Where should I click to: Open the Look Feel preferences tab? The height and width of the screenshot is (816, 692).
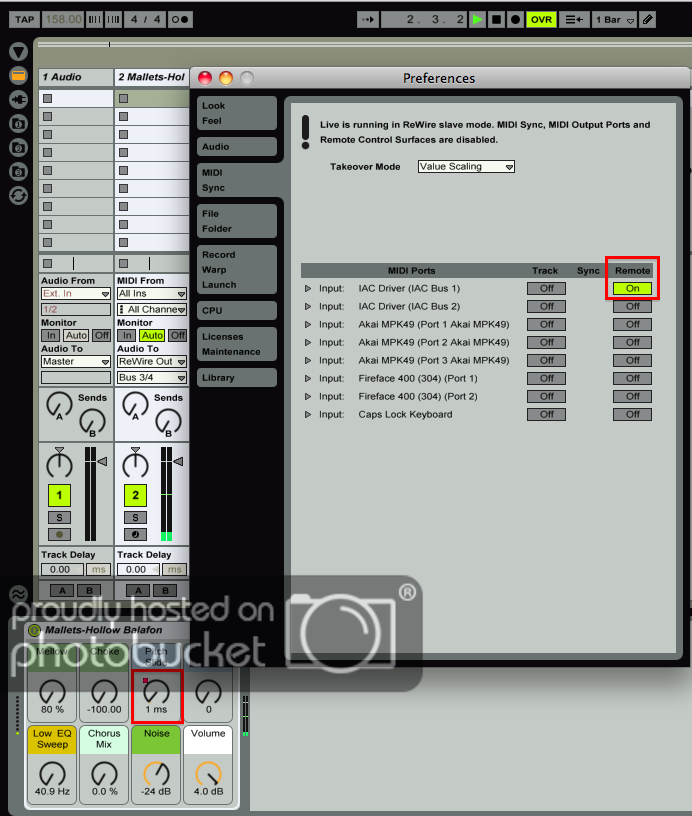pyautogui.click(x=237, y=113)
